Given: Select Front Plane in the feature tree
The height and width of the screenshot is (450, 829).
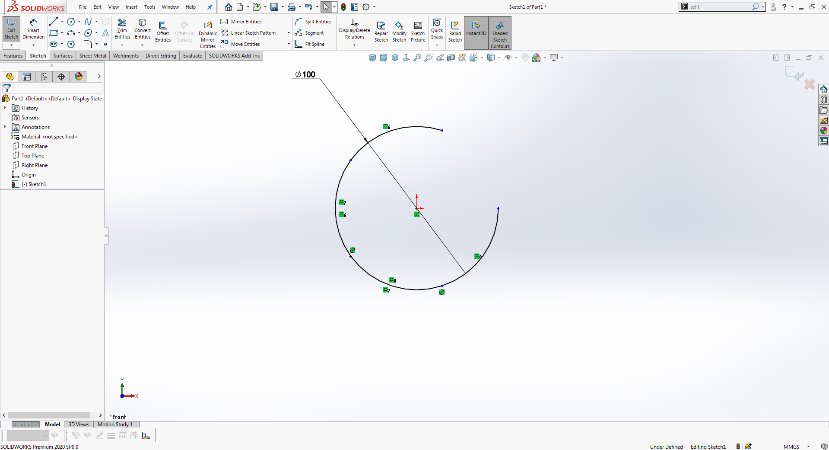Looking at the screenshot, I should (35, 146).
